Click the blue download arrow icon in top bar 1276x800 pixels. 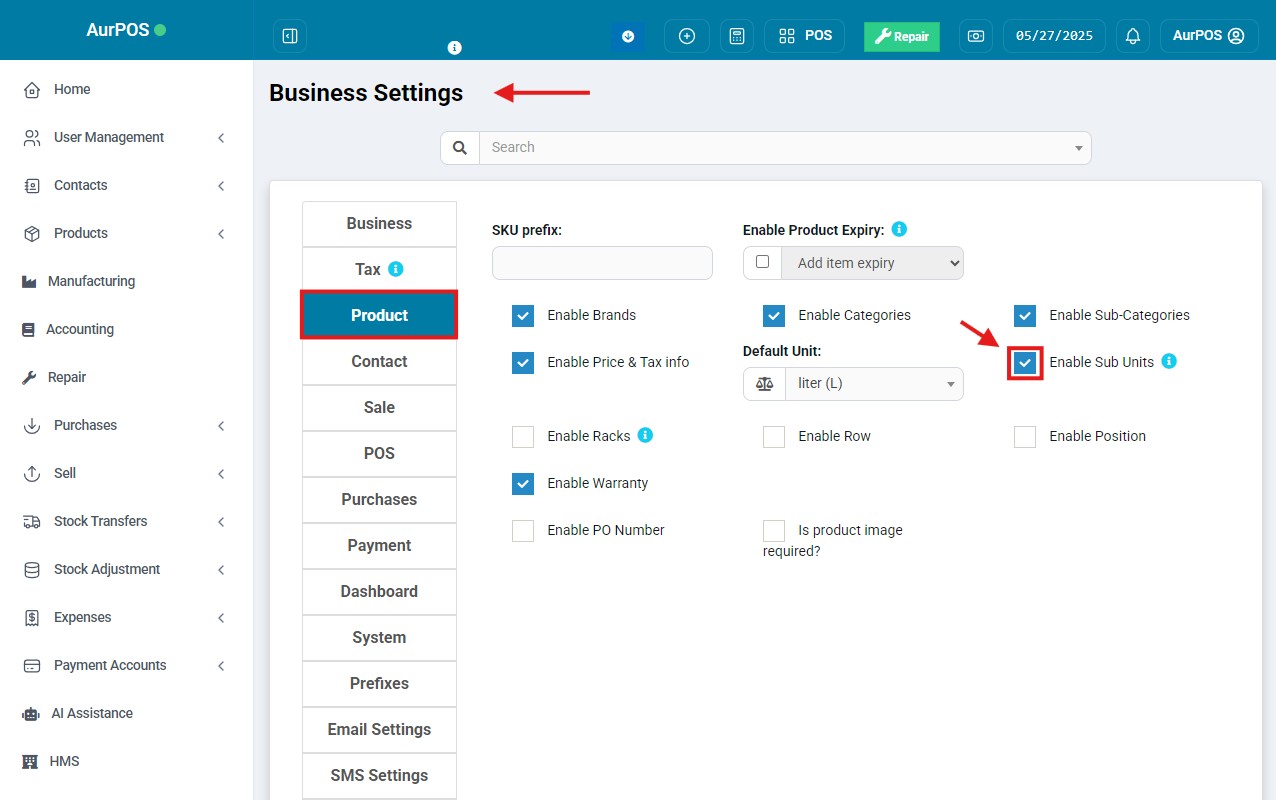628,36
